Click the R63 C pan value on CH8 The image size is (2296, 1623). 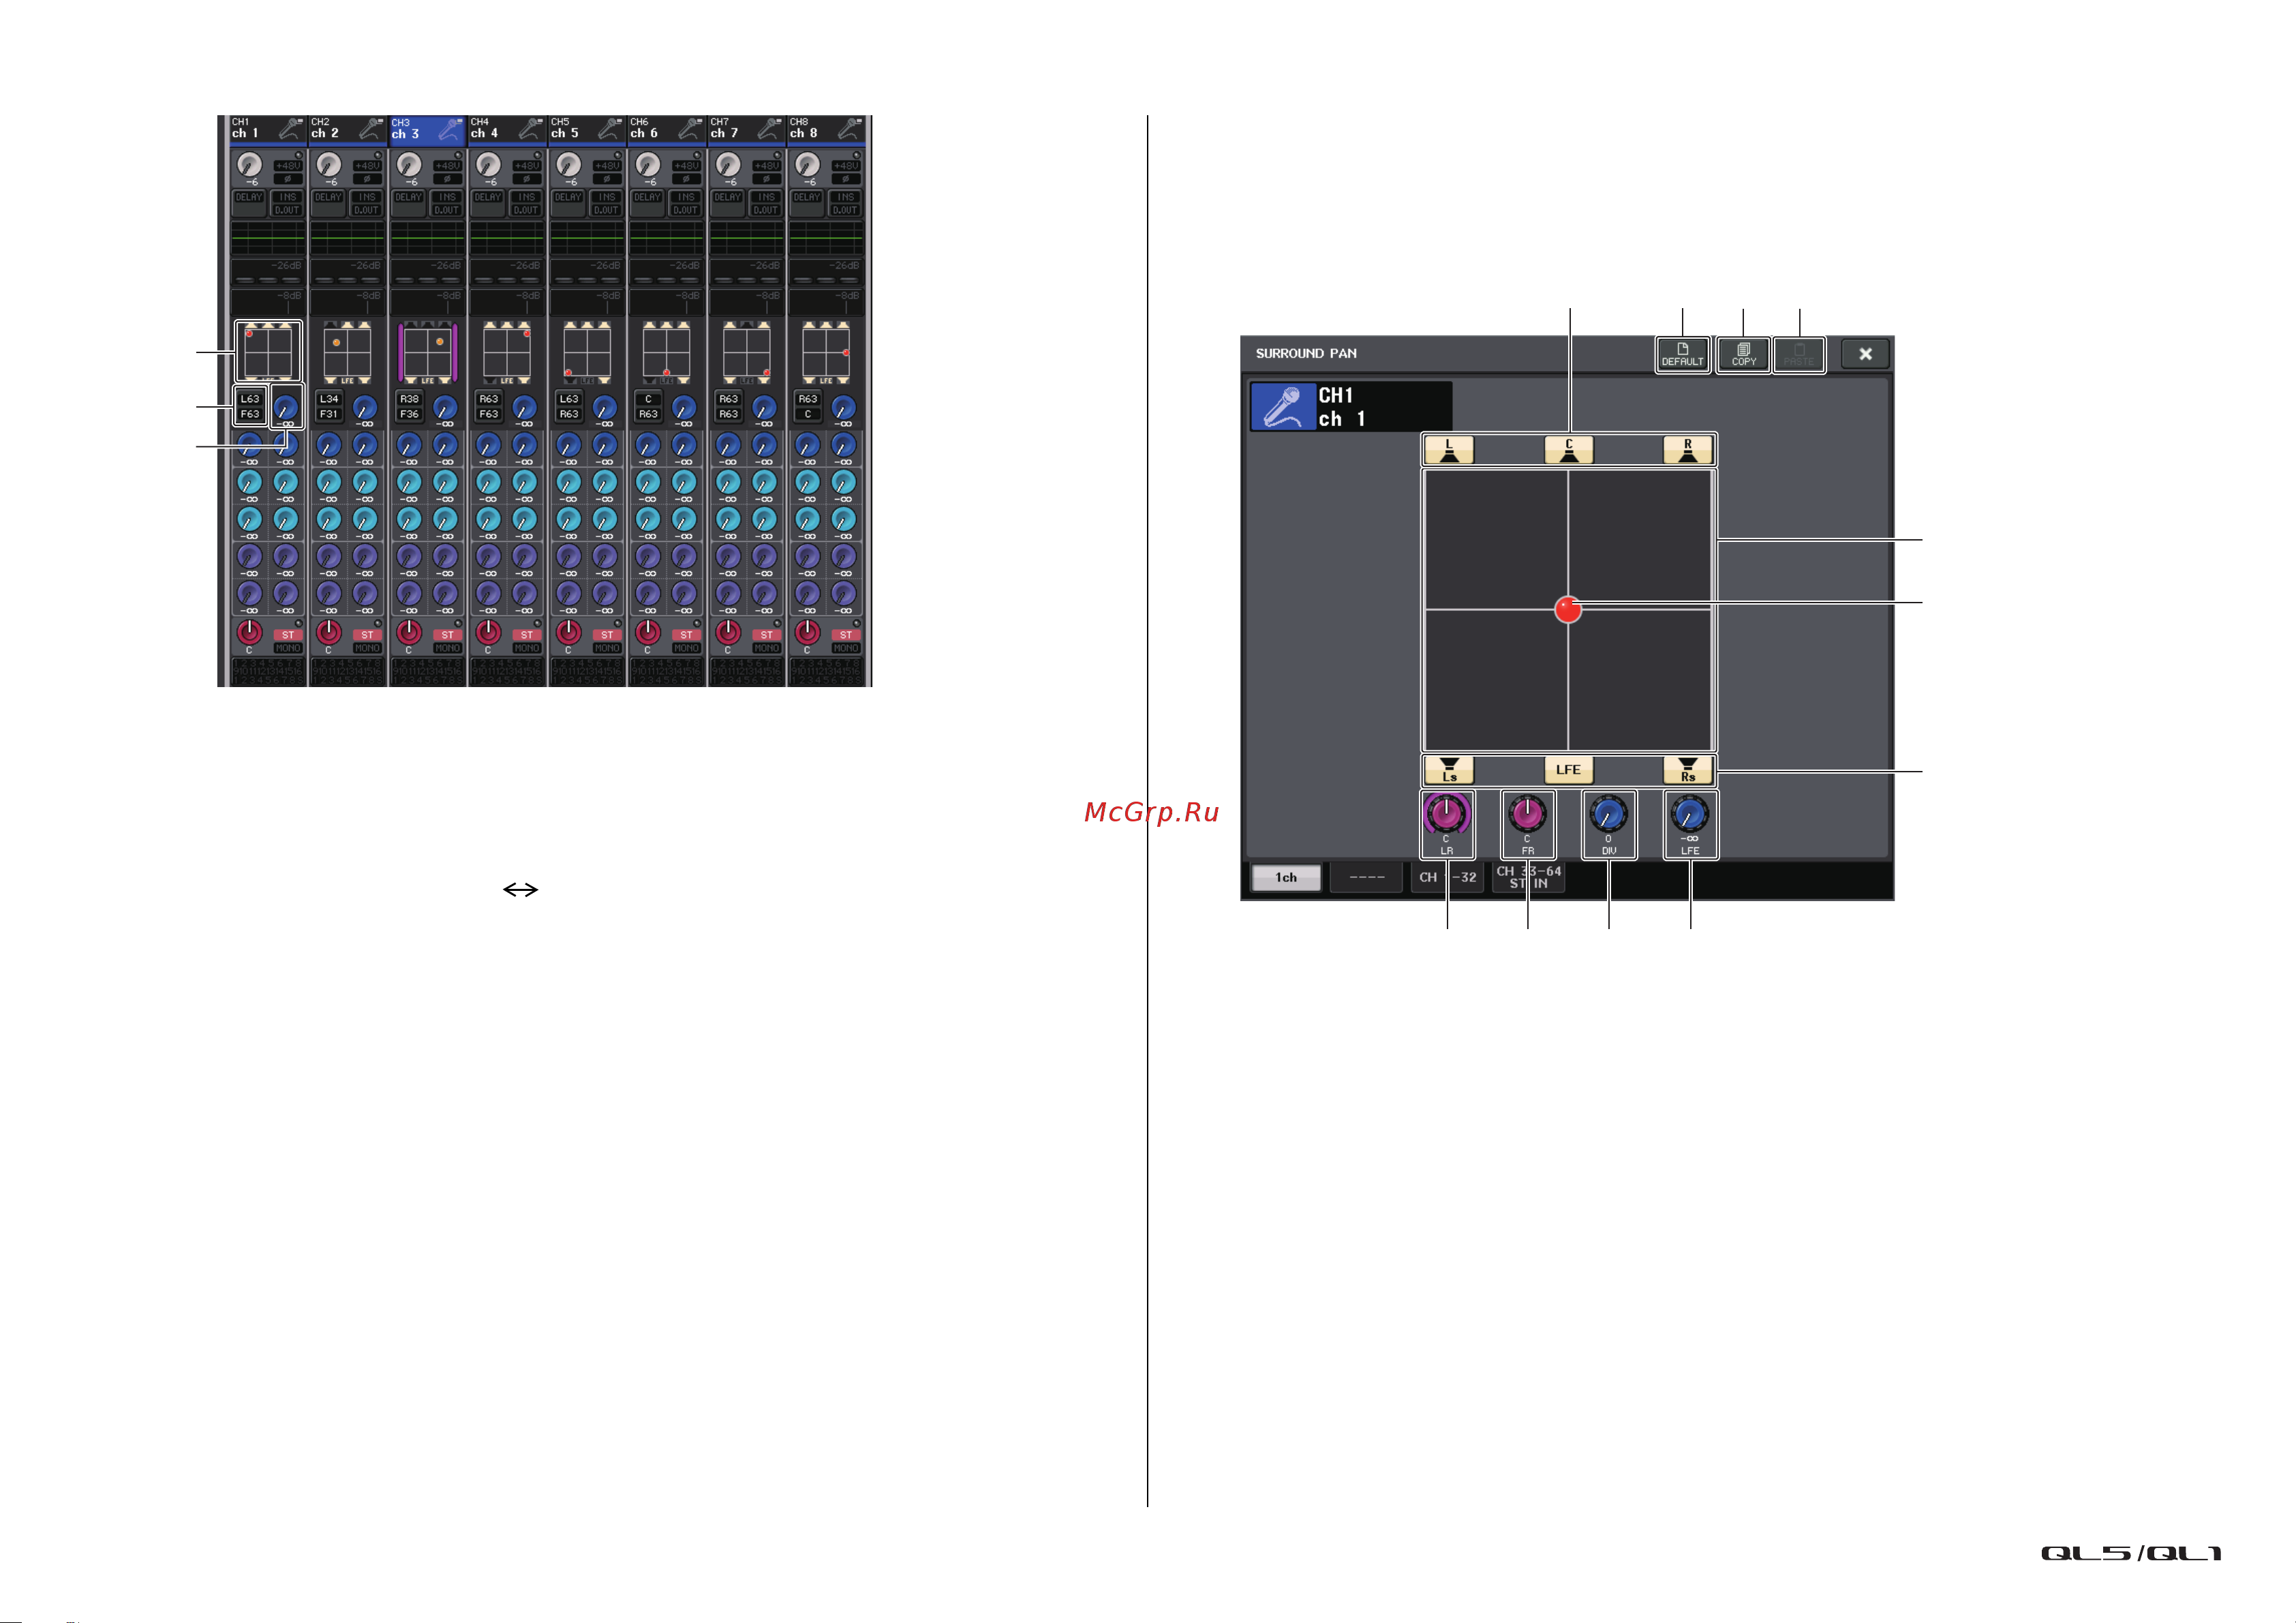tap(808, 406)
